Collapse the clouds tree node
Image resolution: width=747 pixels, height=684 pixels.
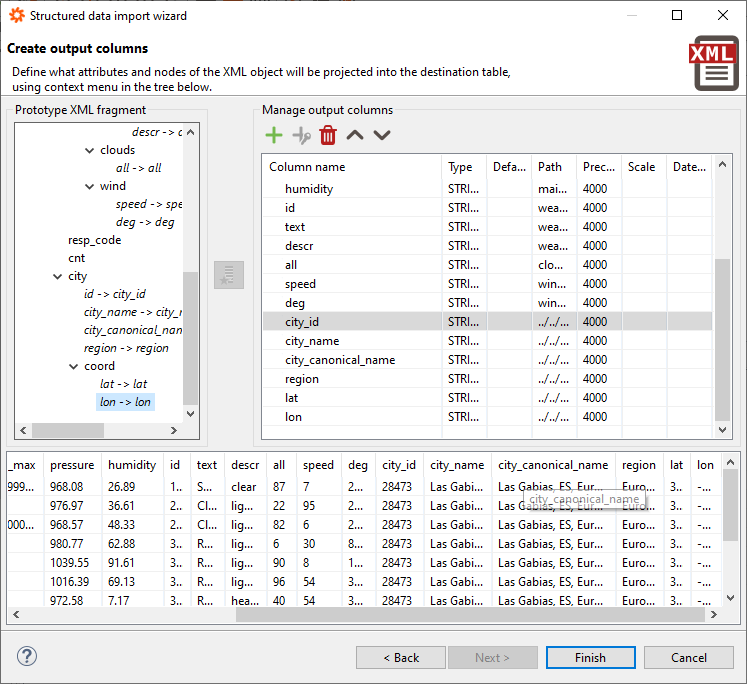click(x=90, y=150)
